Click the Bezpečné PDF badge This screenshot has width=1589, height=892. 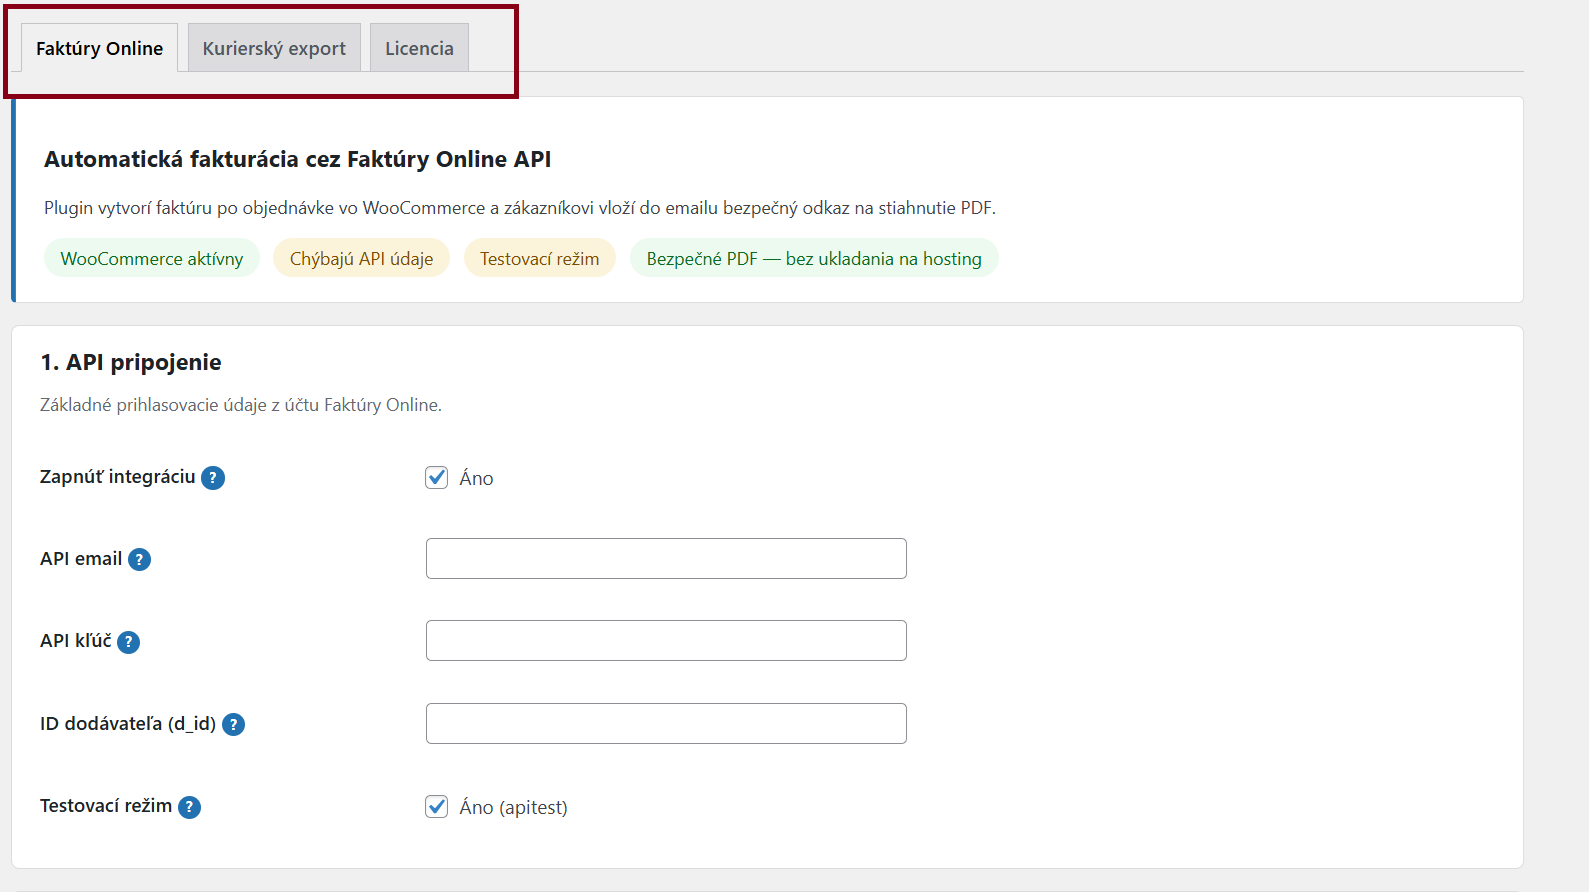(x=814, y=258)
